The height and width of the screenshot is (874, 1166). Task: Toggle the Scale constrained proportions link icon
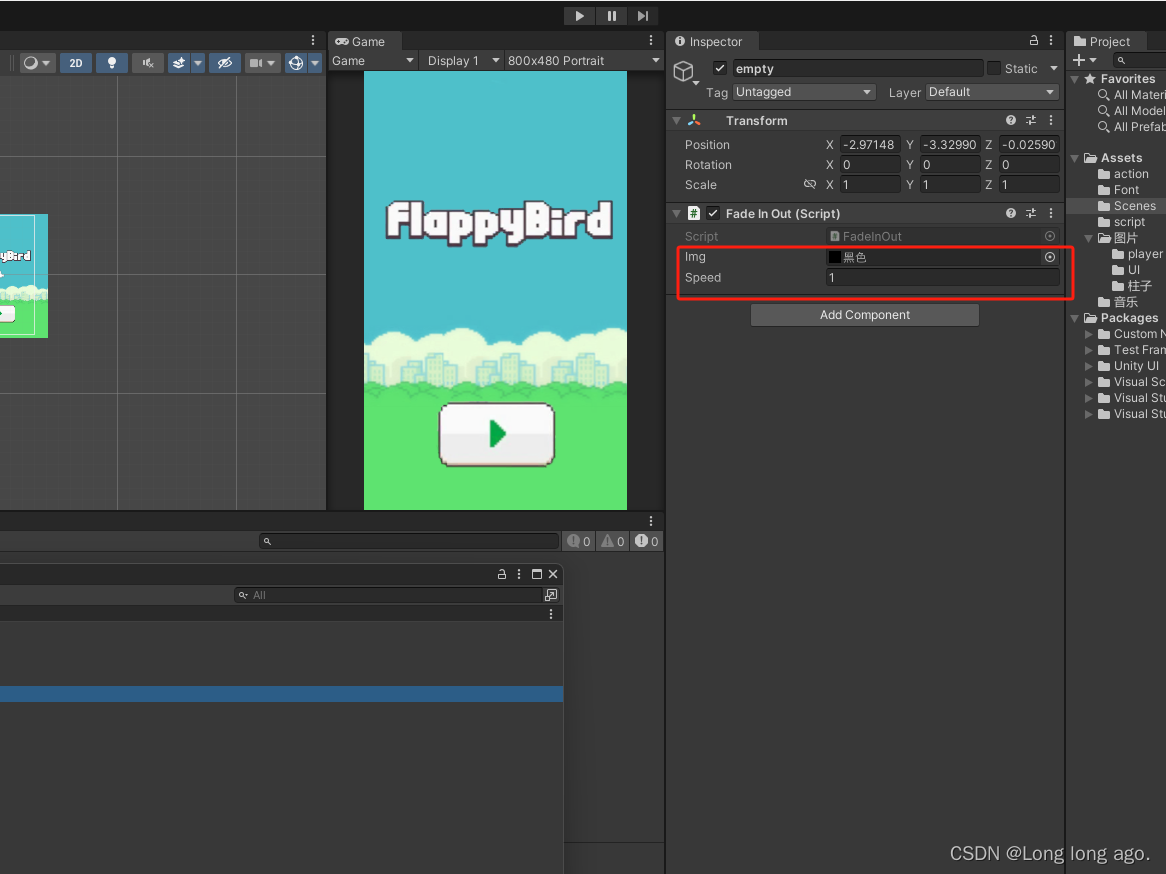[810, 184]
